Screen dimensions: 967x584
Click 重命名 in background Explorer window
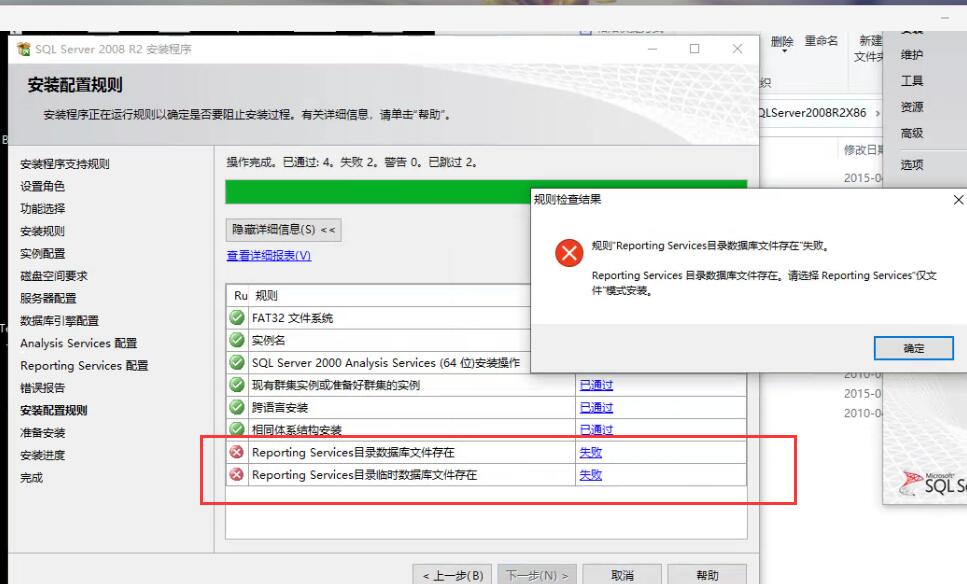pos(821,41)
